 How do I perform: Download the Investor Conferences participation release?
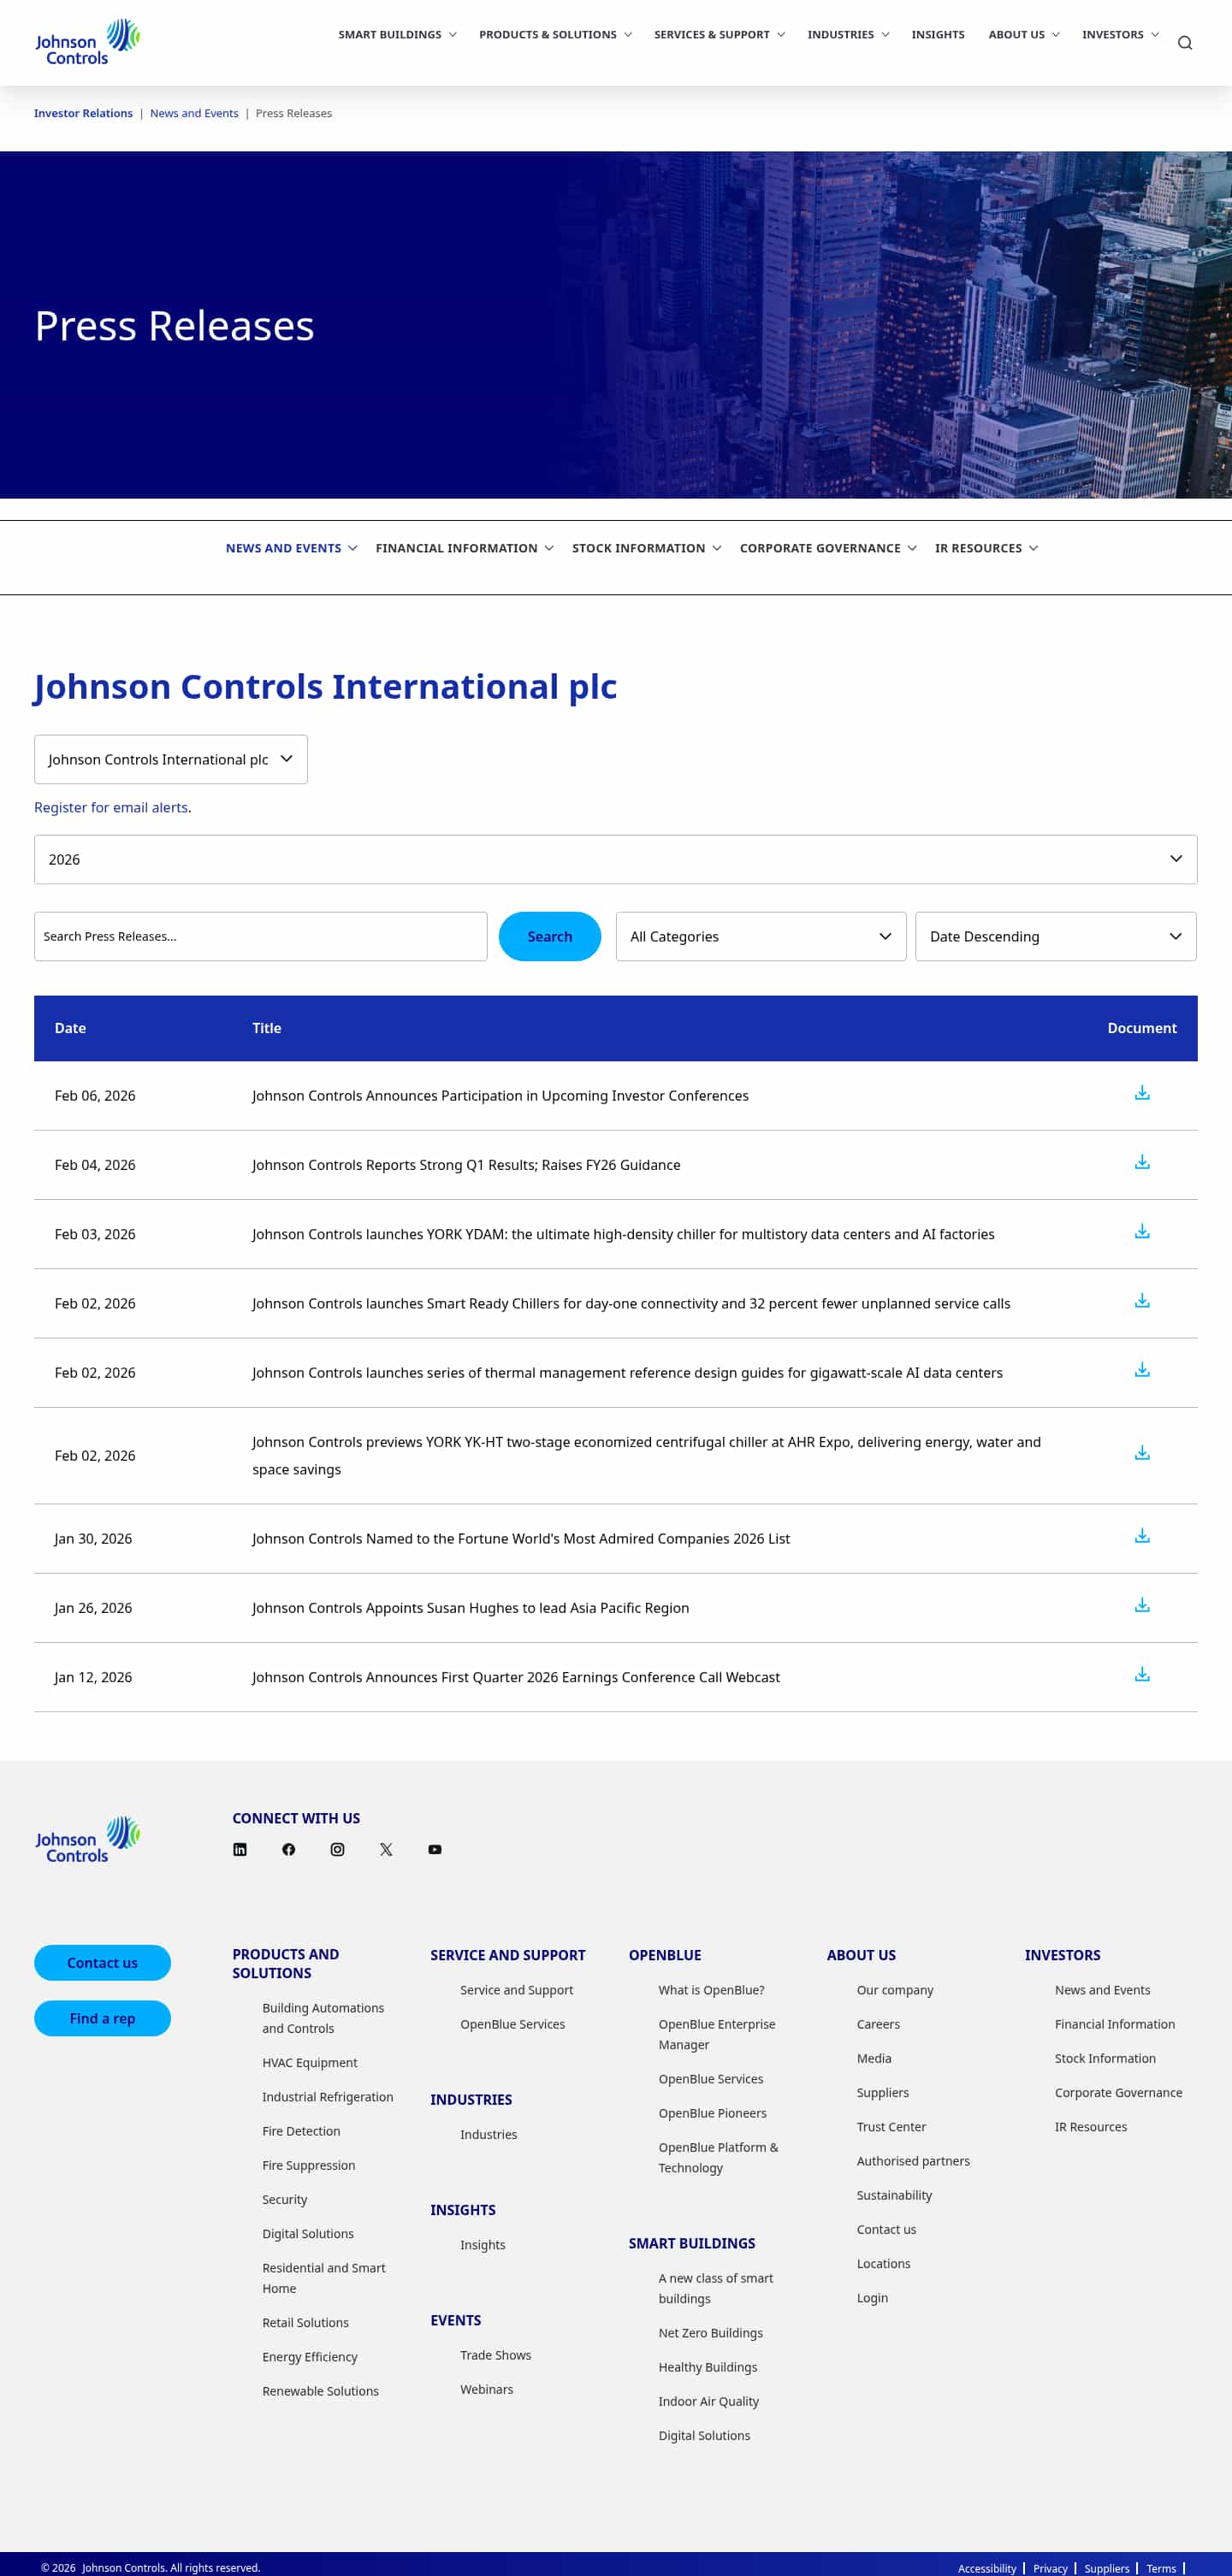pyautogui.click(x=1141, y=1093)
